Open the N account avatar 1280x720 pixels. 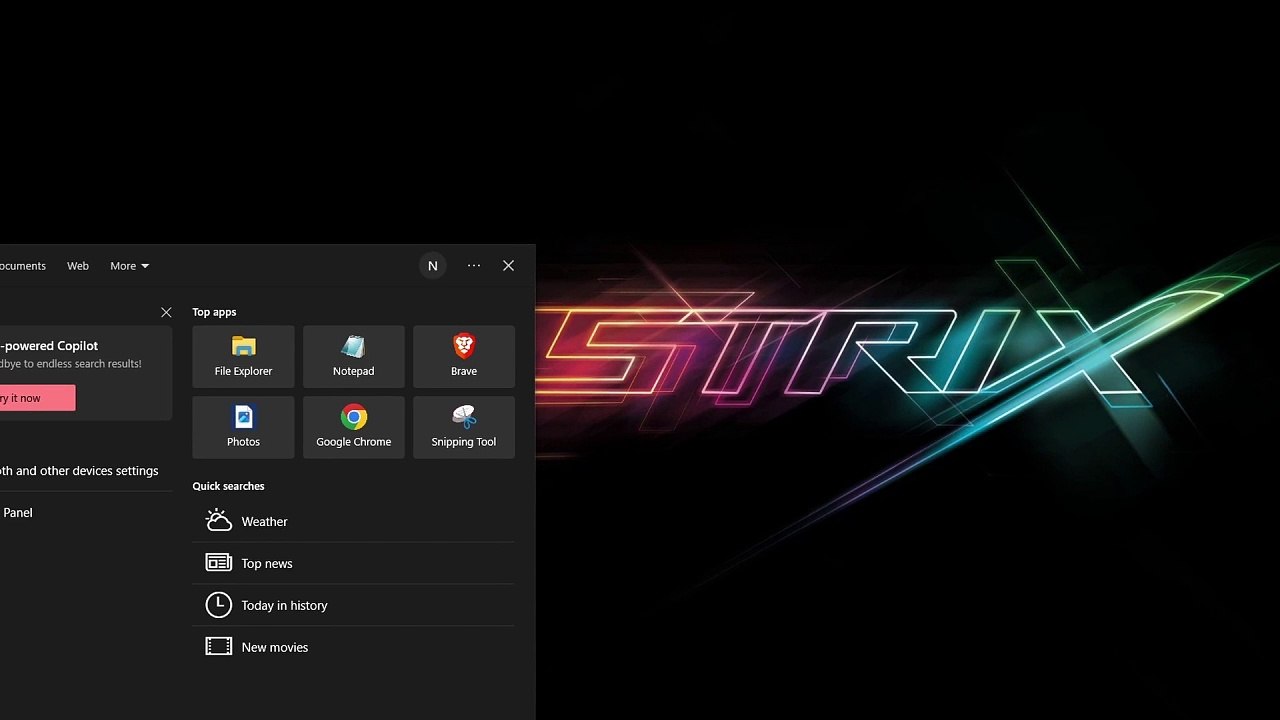pos(433,266)
